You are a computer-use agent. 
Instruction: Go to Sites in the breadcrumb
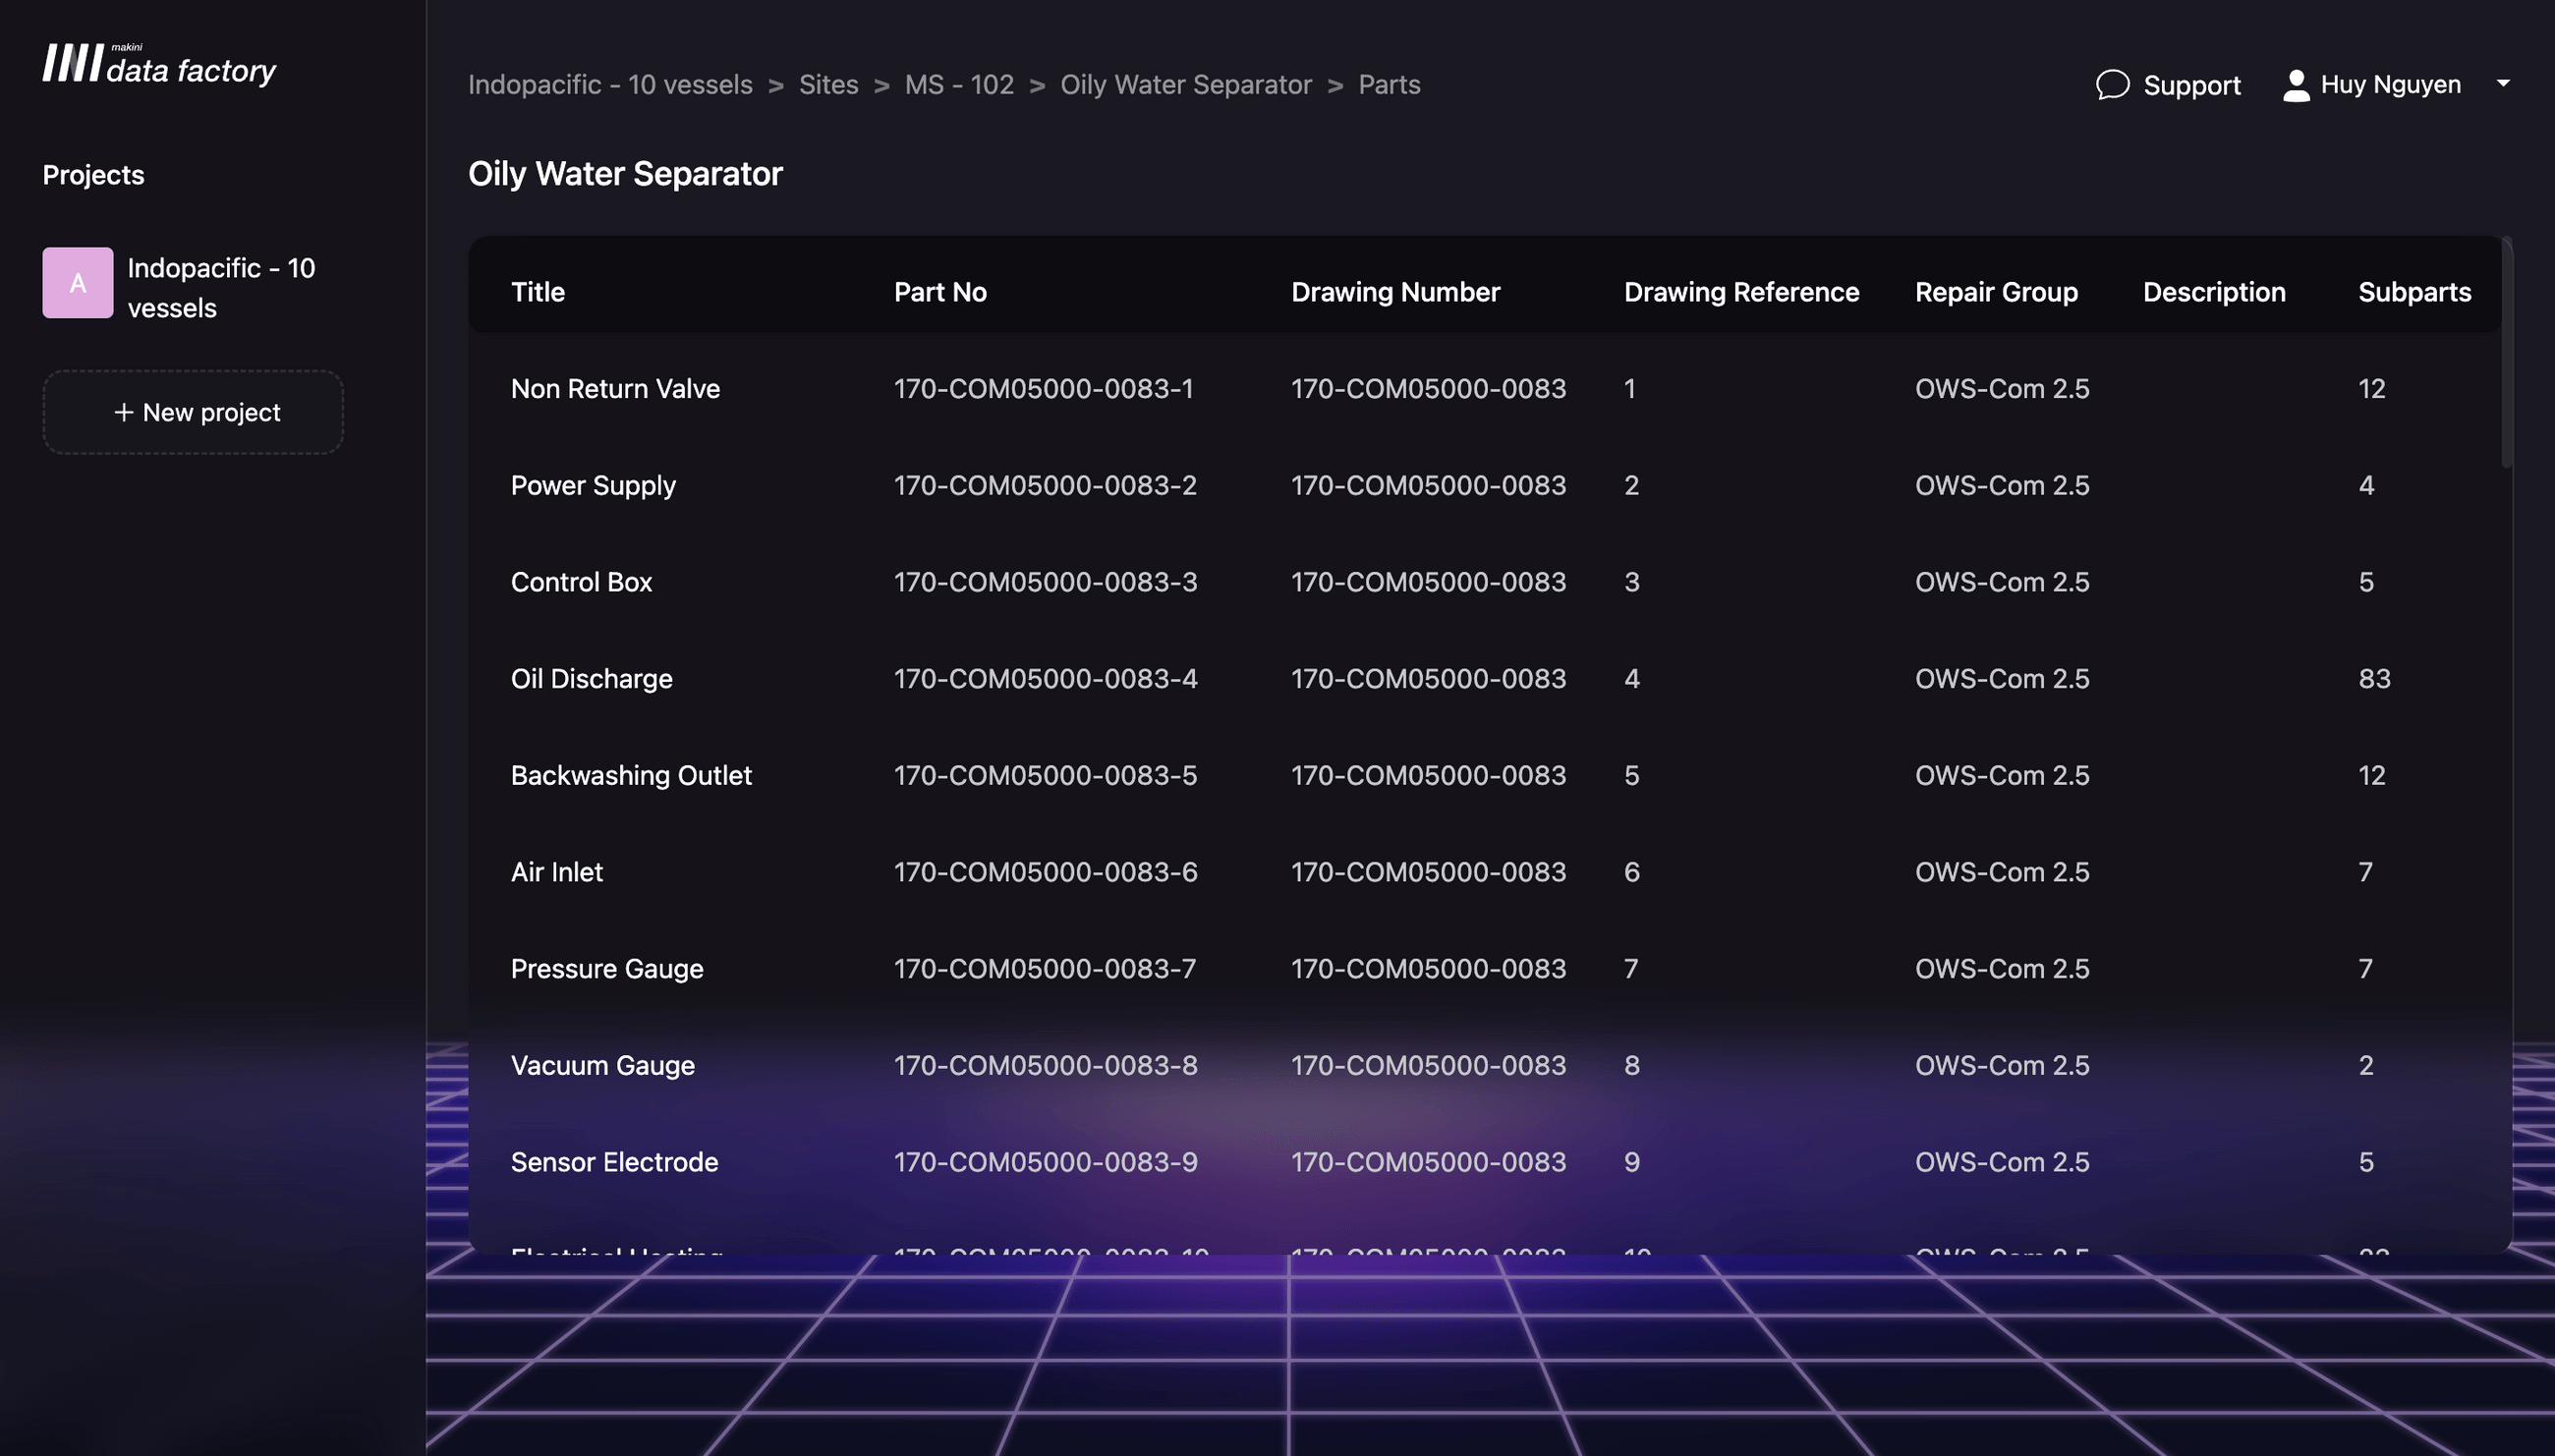(x=828, y=85)
